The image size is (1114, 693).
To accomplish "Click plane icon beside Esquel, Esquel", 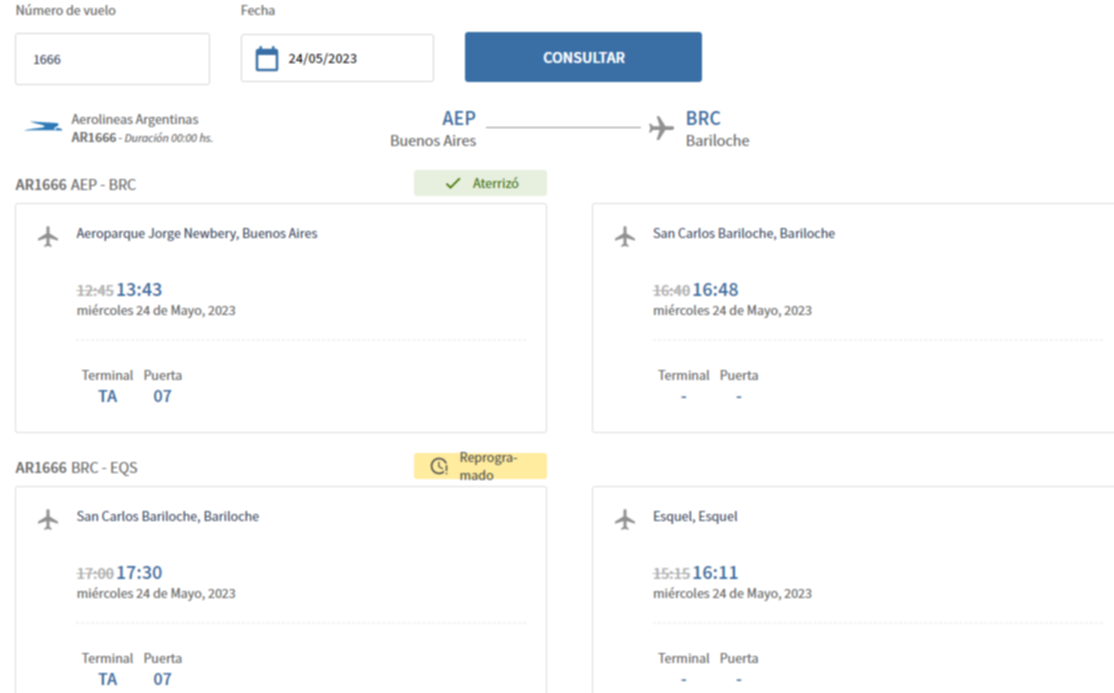I will (625, 519).
